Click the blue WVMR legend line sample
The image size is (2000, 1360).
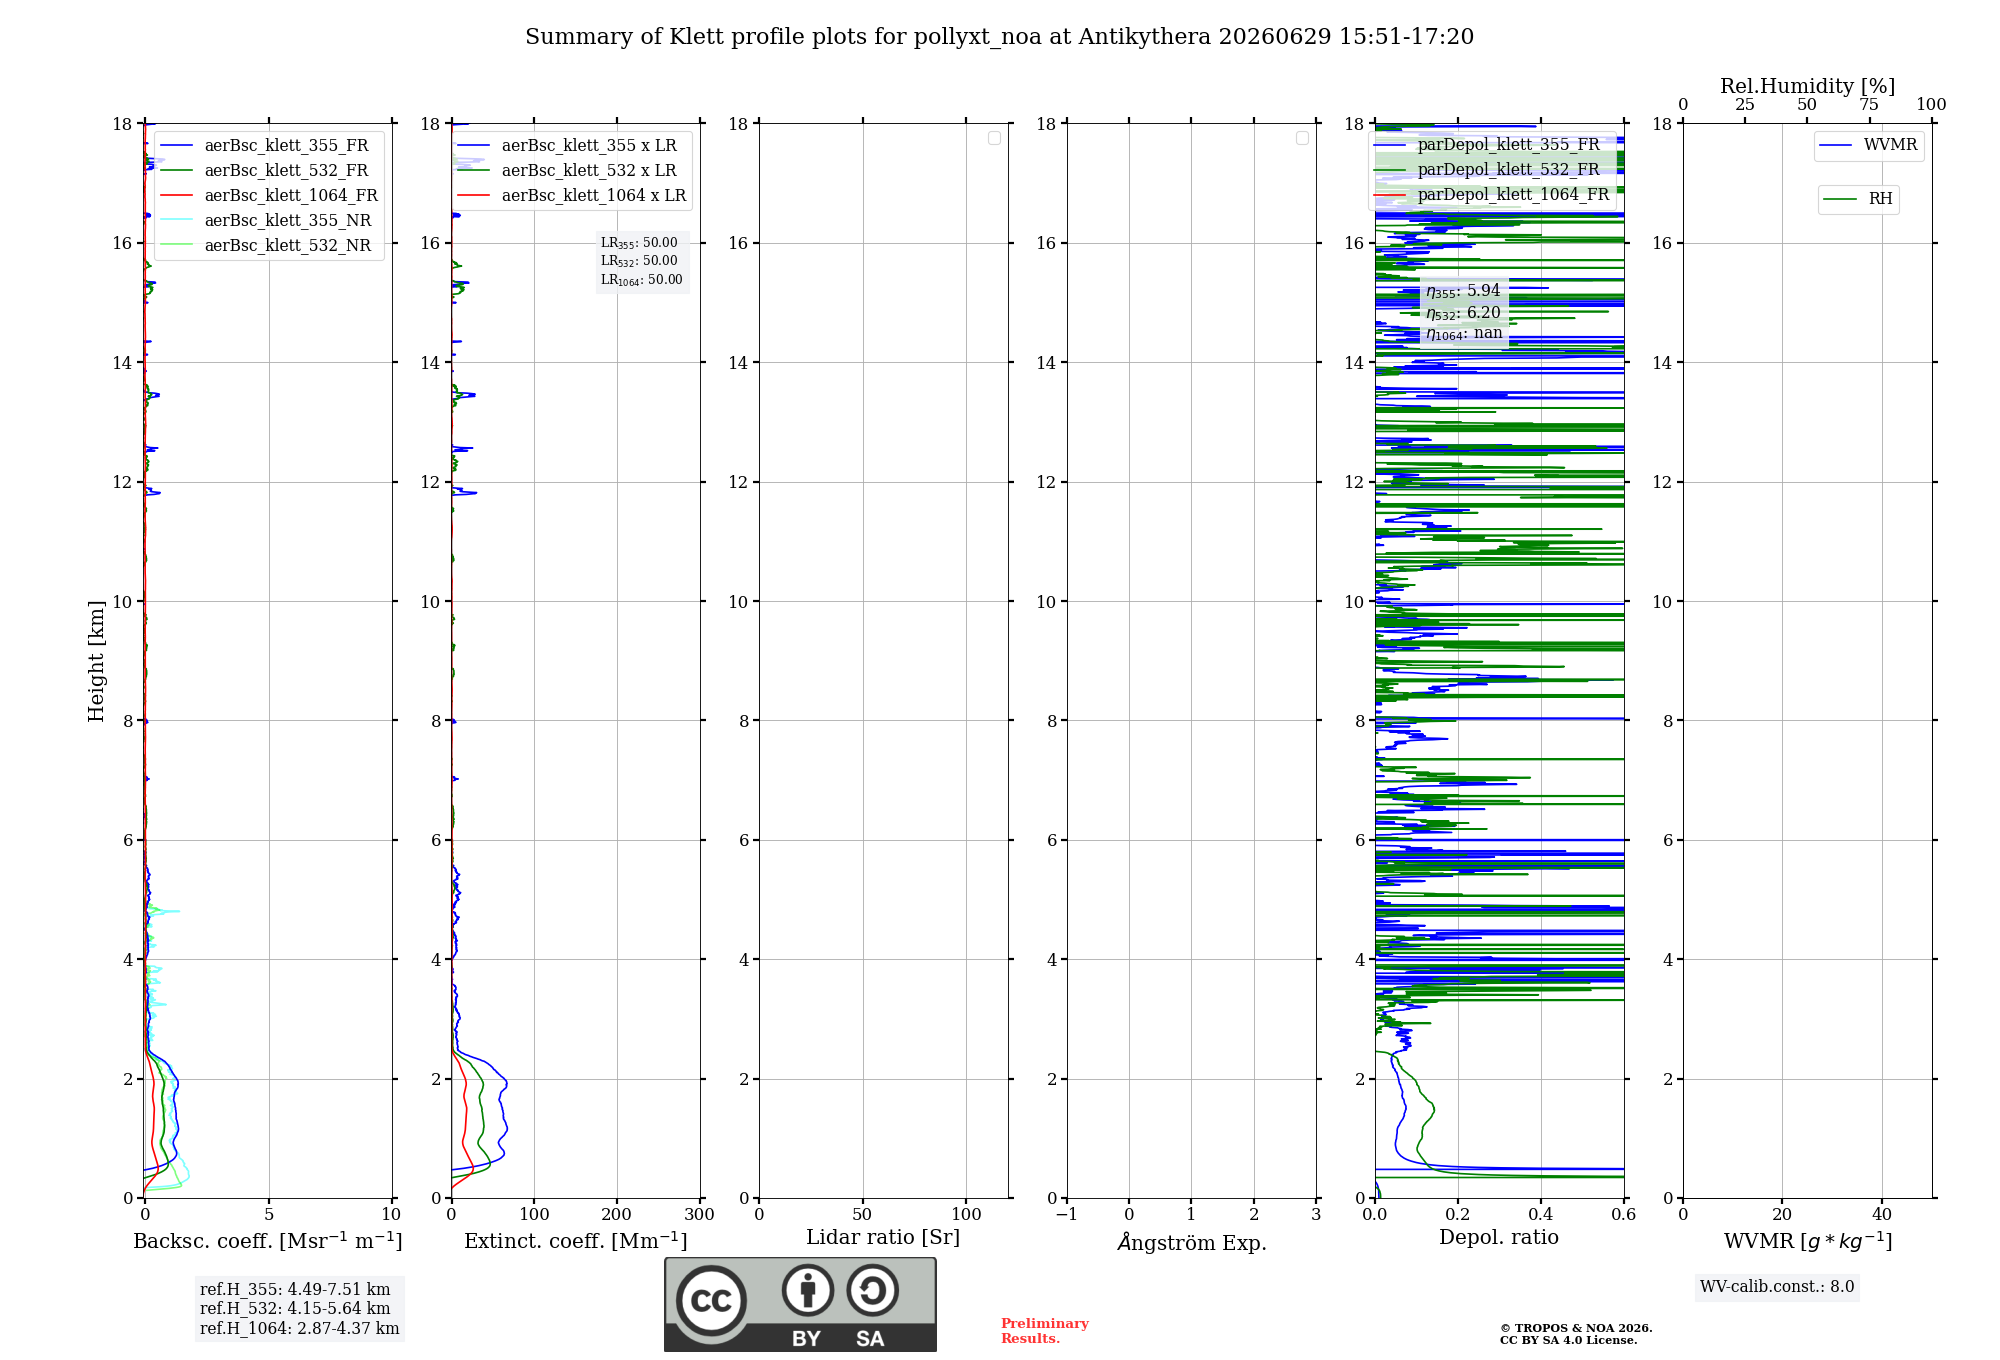[1836, 145]
